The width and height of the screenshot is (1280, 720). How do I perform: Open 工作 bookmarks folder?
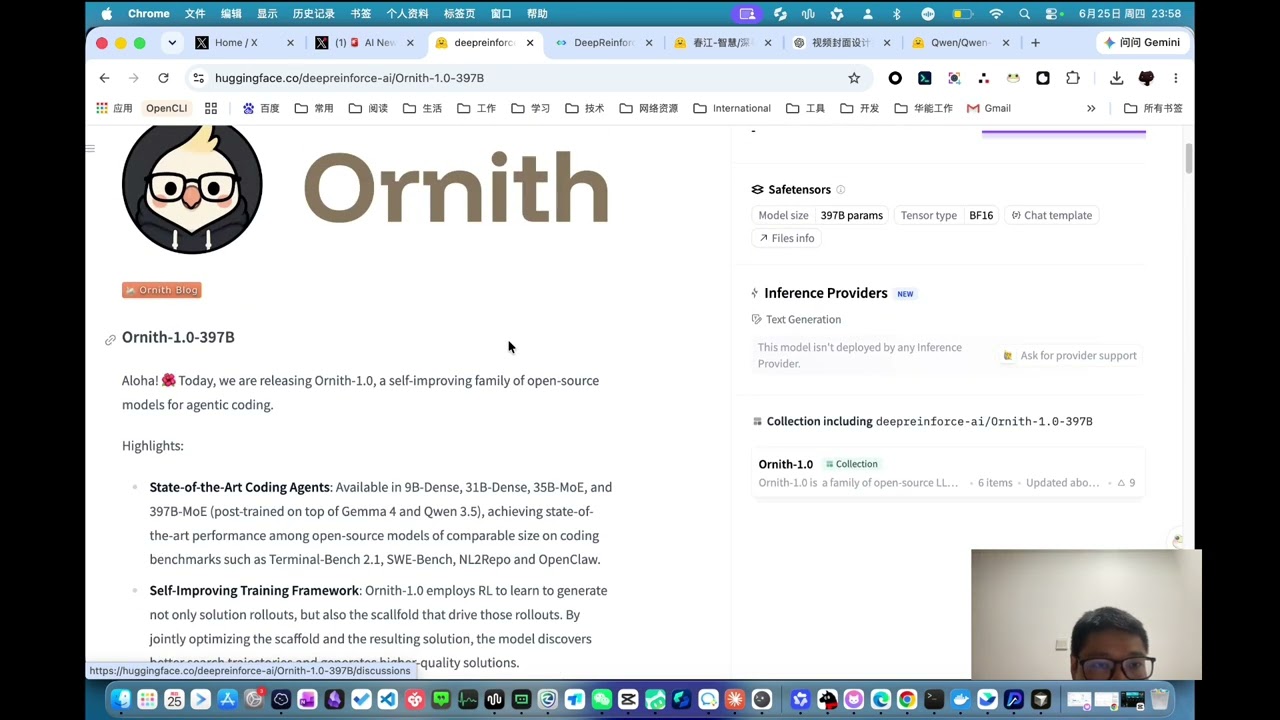click(x=476, y=108)
